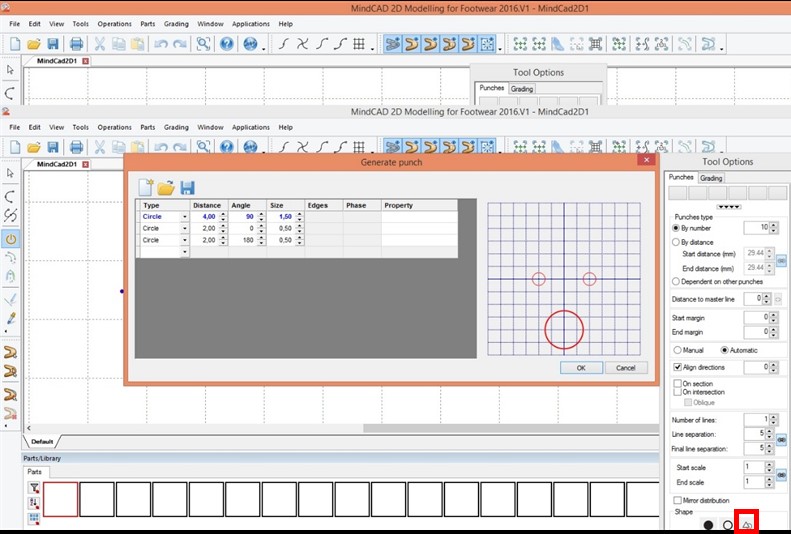The width and height of the screenshot is (791, 534).
Task: Open Type dropdown for first Circle row
Action: (x=185, y=217)
